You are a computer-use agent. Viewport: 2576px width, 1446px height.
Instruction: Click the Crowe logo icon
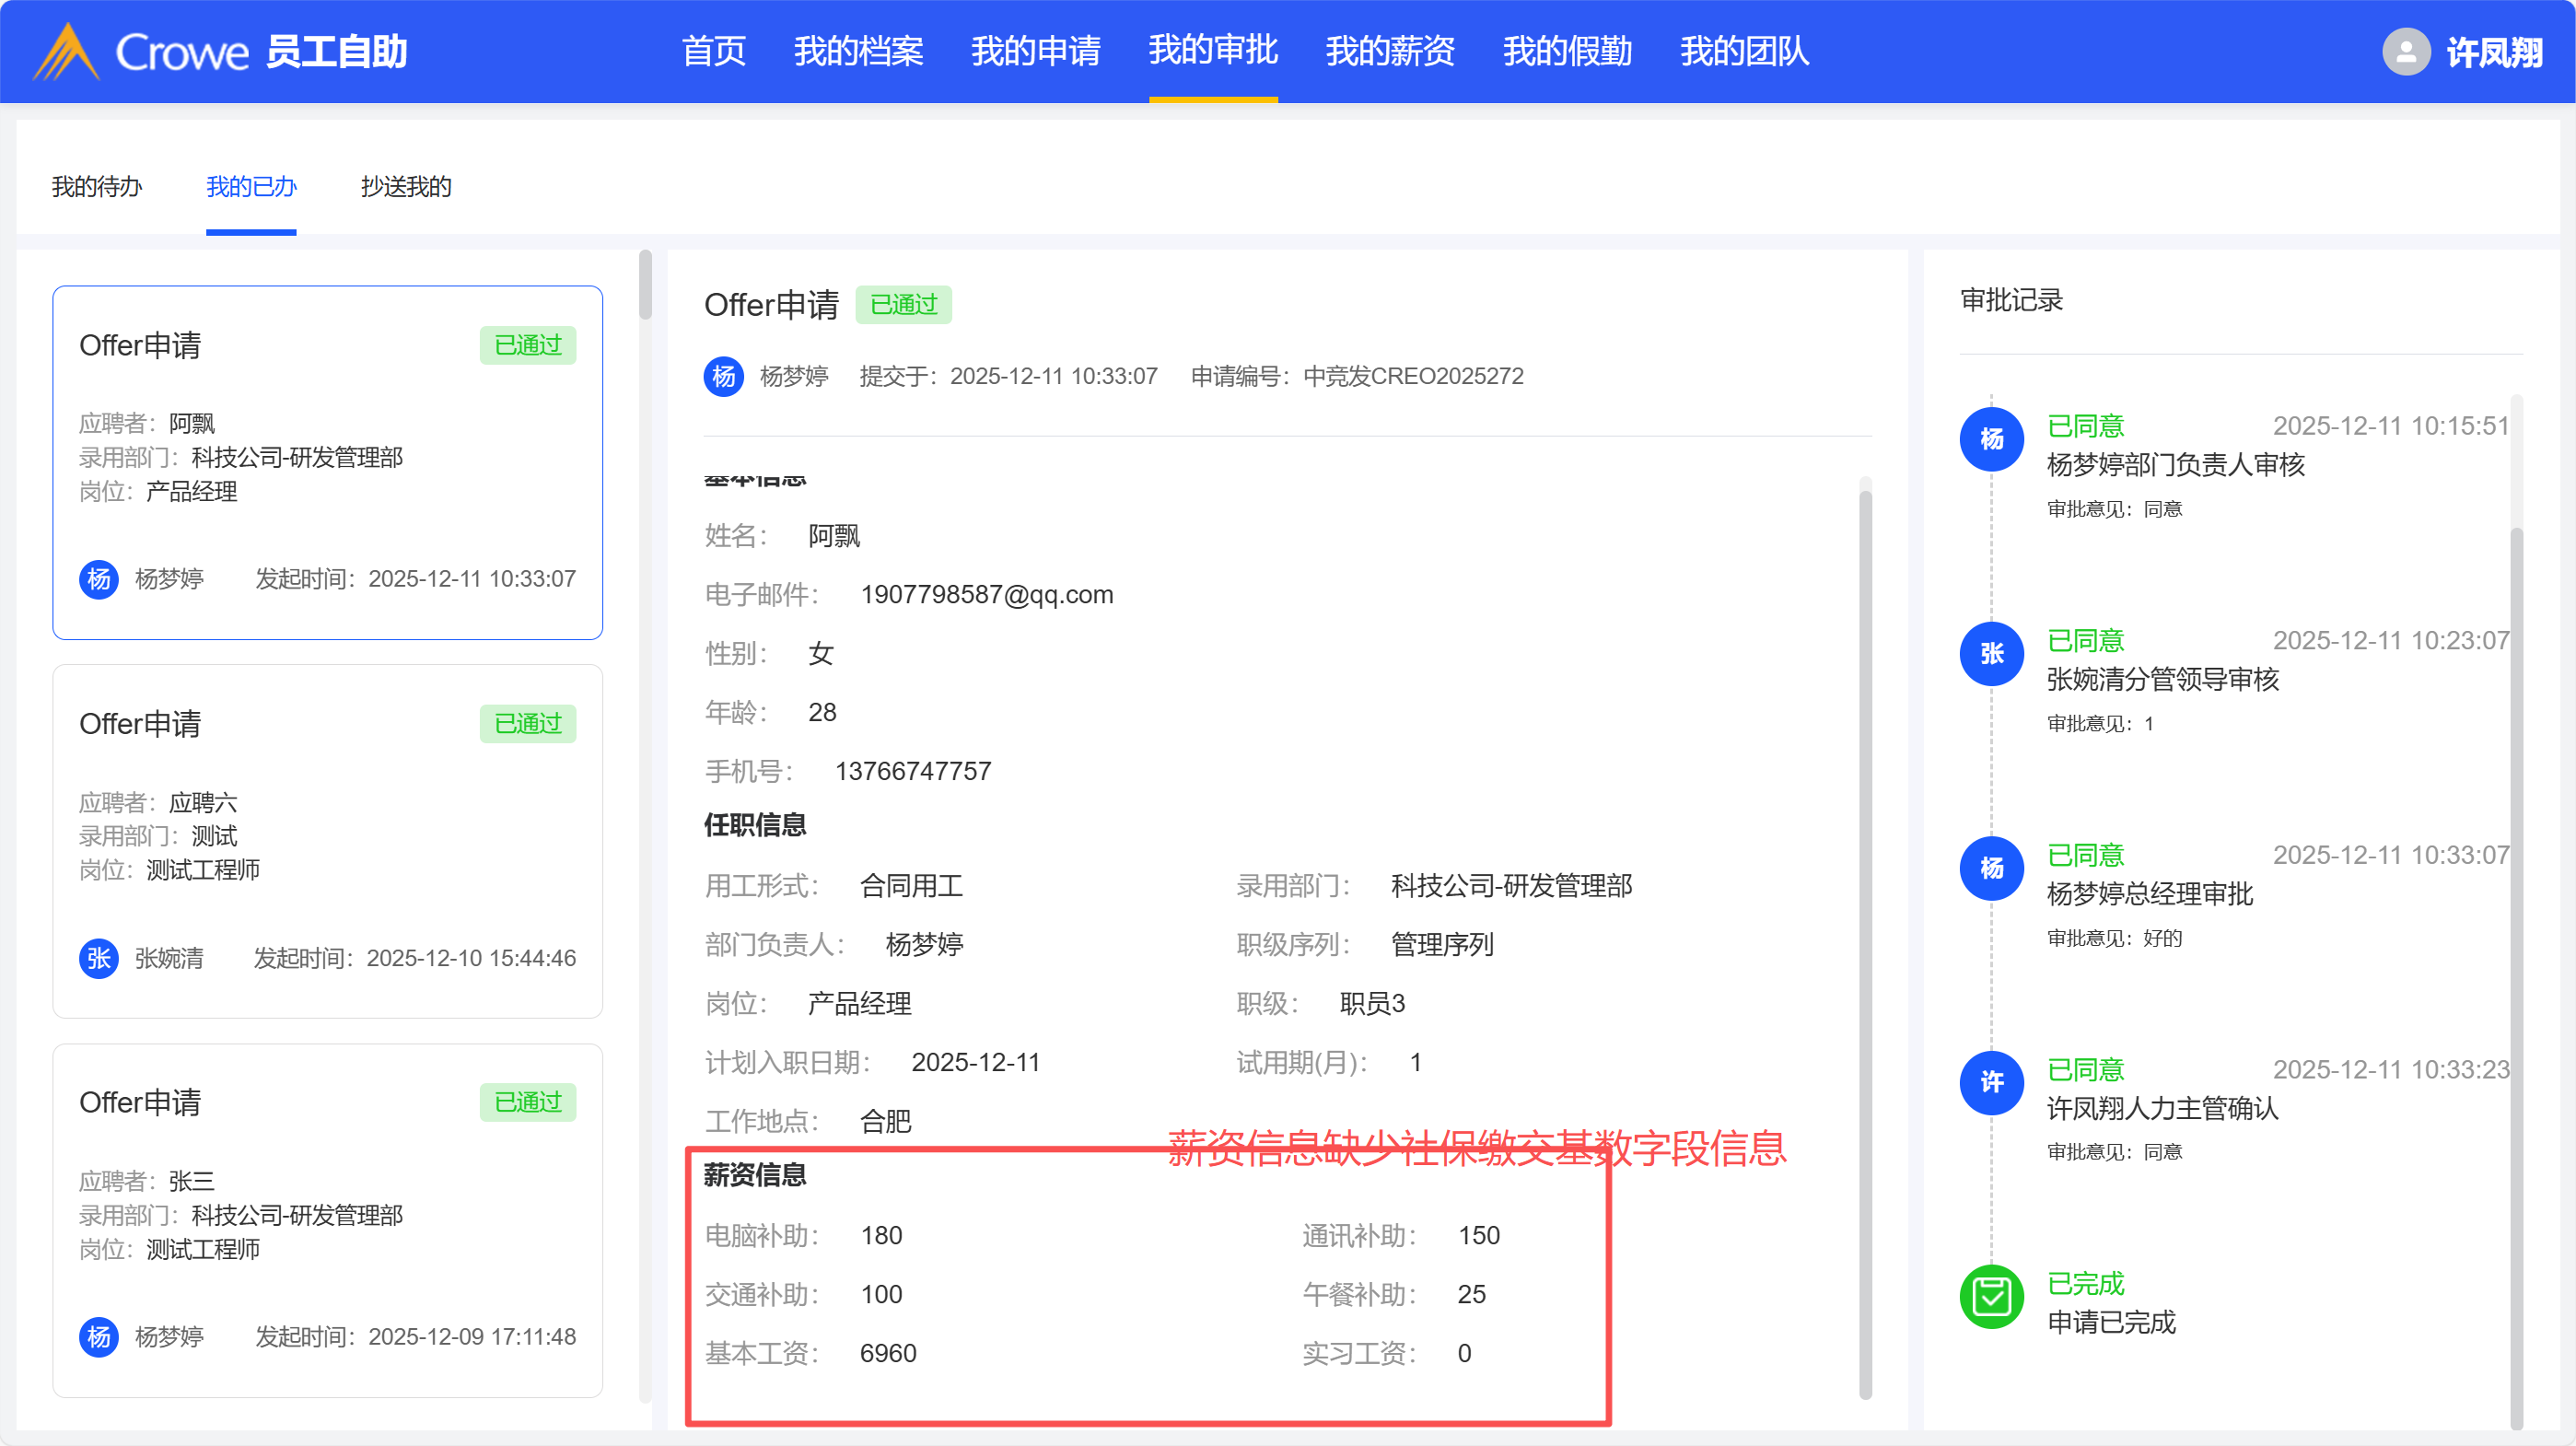(66, 51)
